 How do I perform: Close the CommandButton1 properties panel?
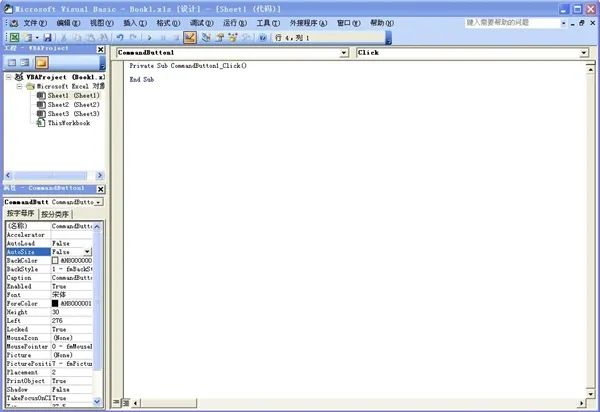coord(101,189)
